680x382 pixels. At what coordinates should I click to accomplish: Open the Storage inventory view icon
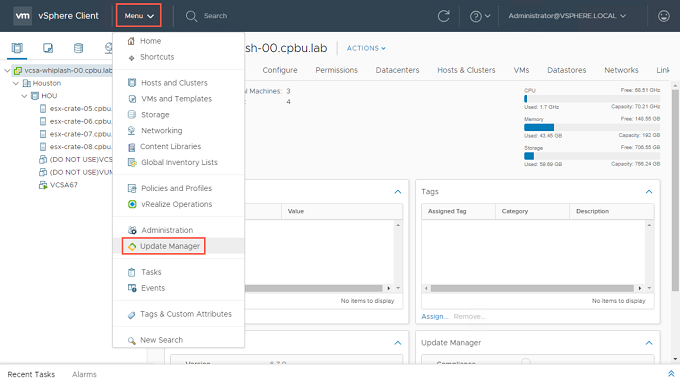pos(78,48)
